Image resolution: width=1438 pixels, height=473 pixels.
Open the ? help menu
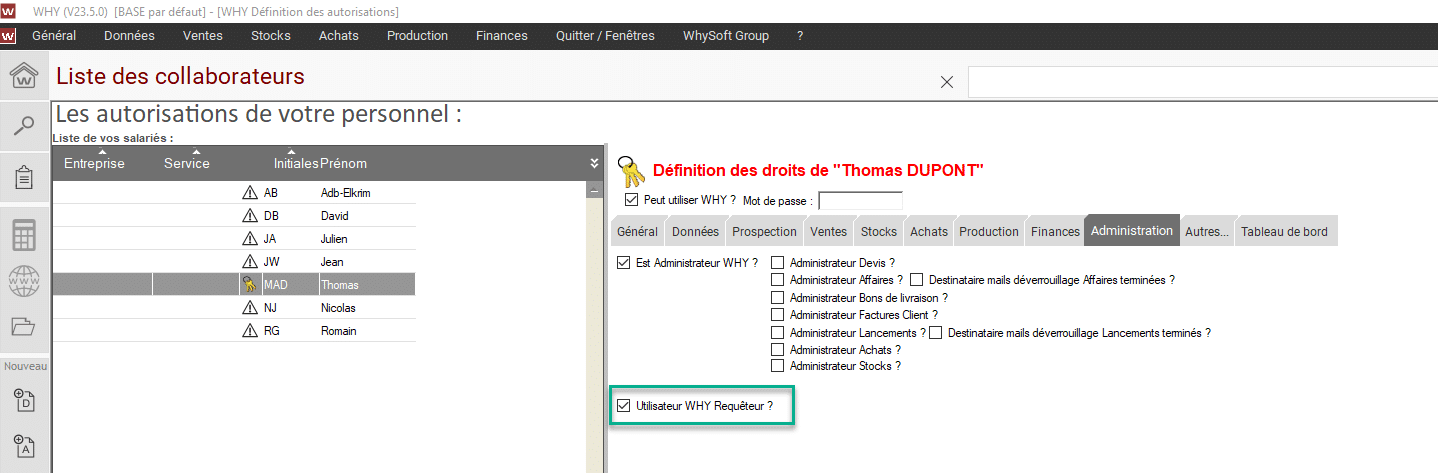(x=800, y=35)
